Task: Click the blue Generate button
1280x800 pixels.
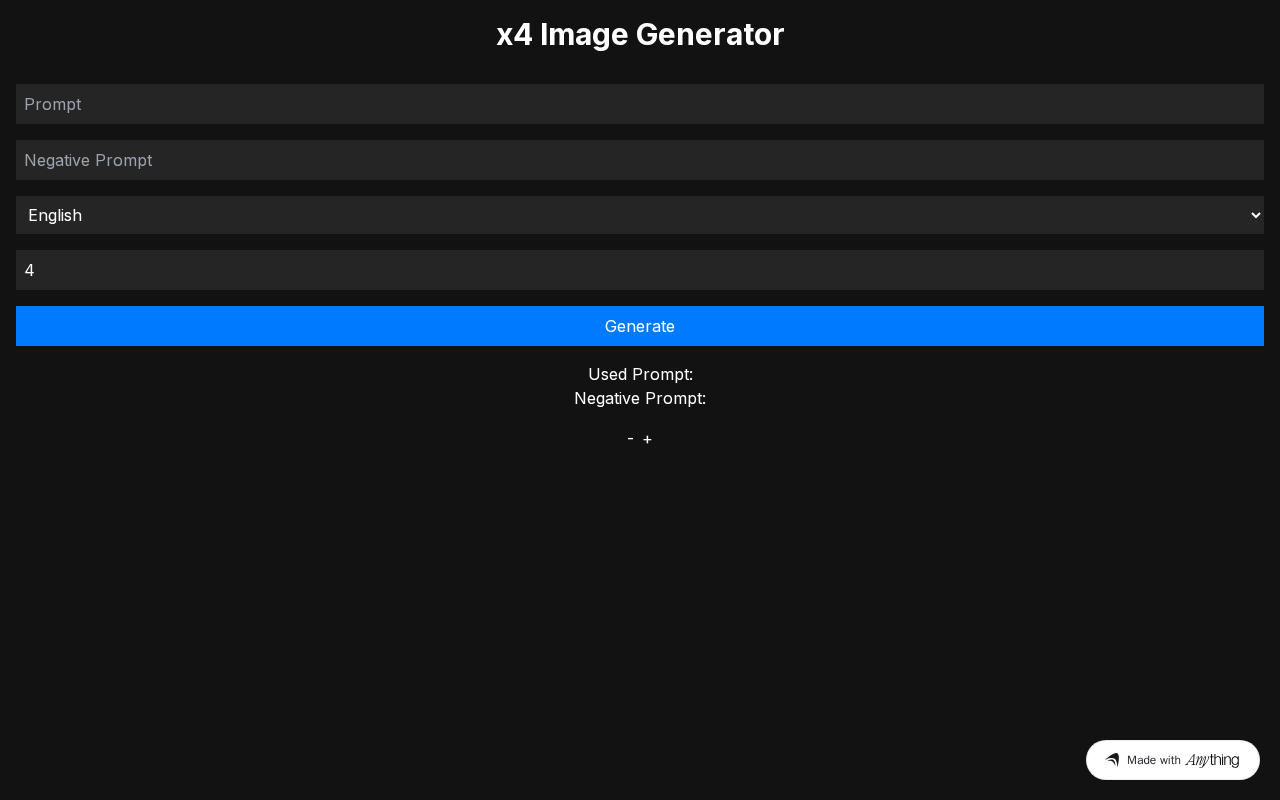Action: pos(640,326)
